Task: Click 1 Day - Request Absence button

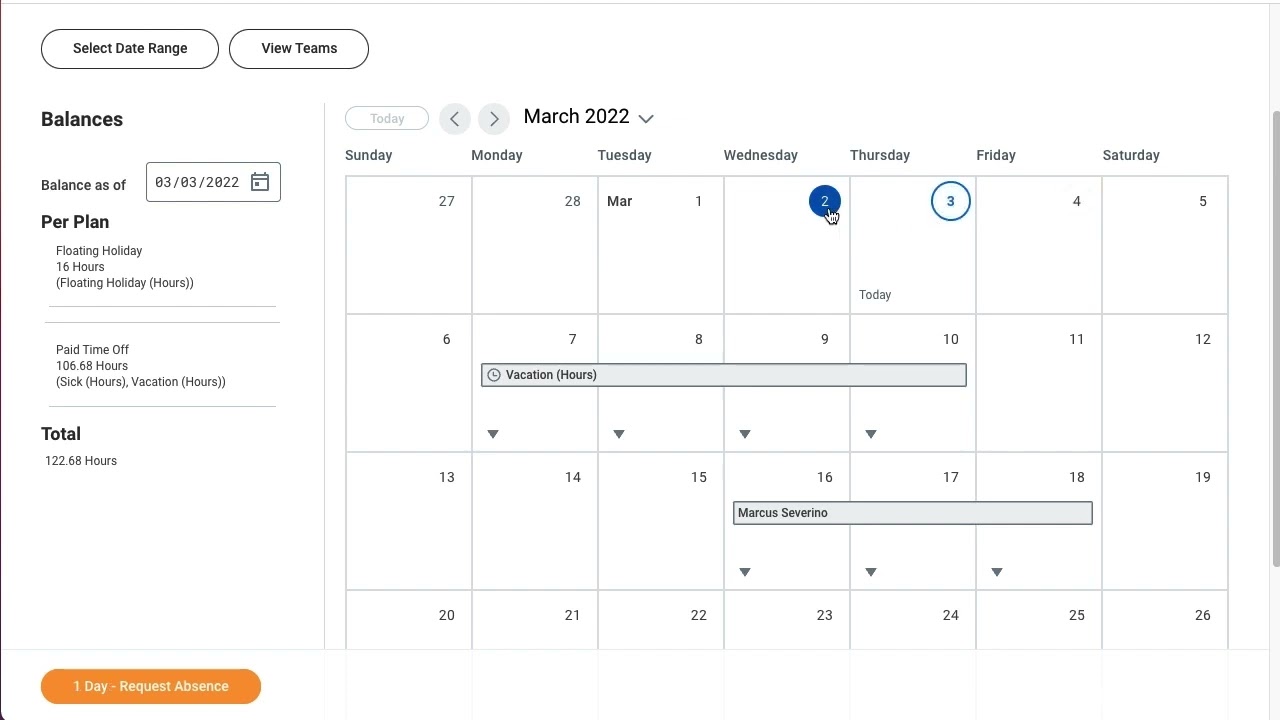Action: [151, 686]
